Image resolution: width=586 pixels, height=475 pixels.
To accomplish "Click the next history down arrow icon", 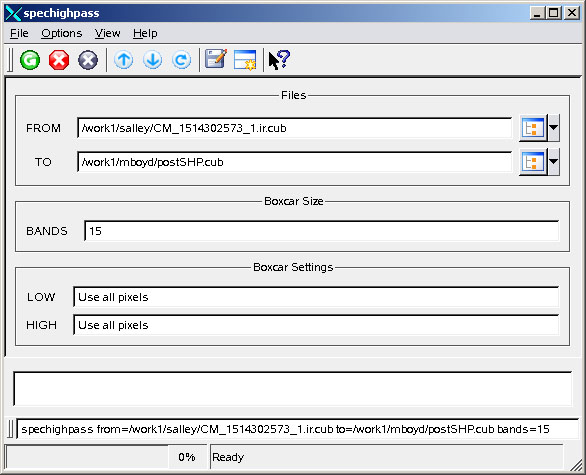I will [x=152, y=60].
